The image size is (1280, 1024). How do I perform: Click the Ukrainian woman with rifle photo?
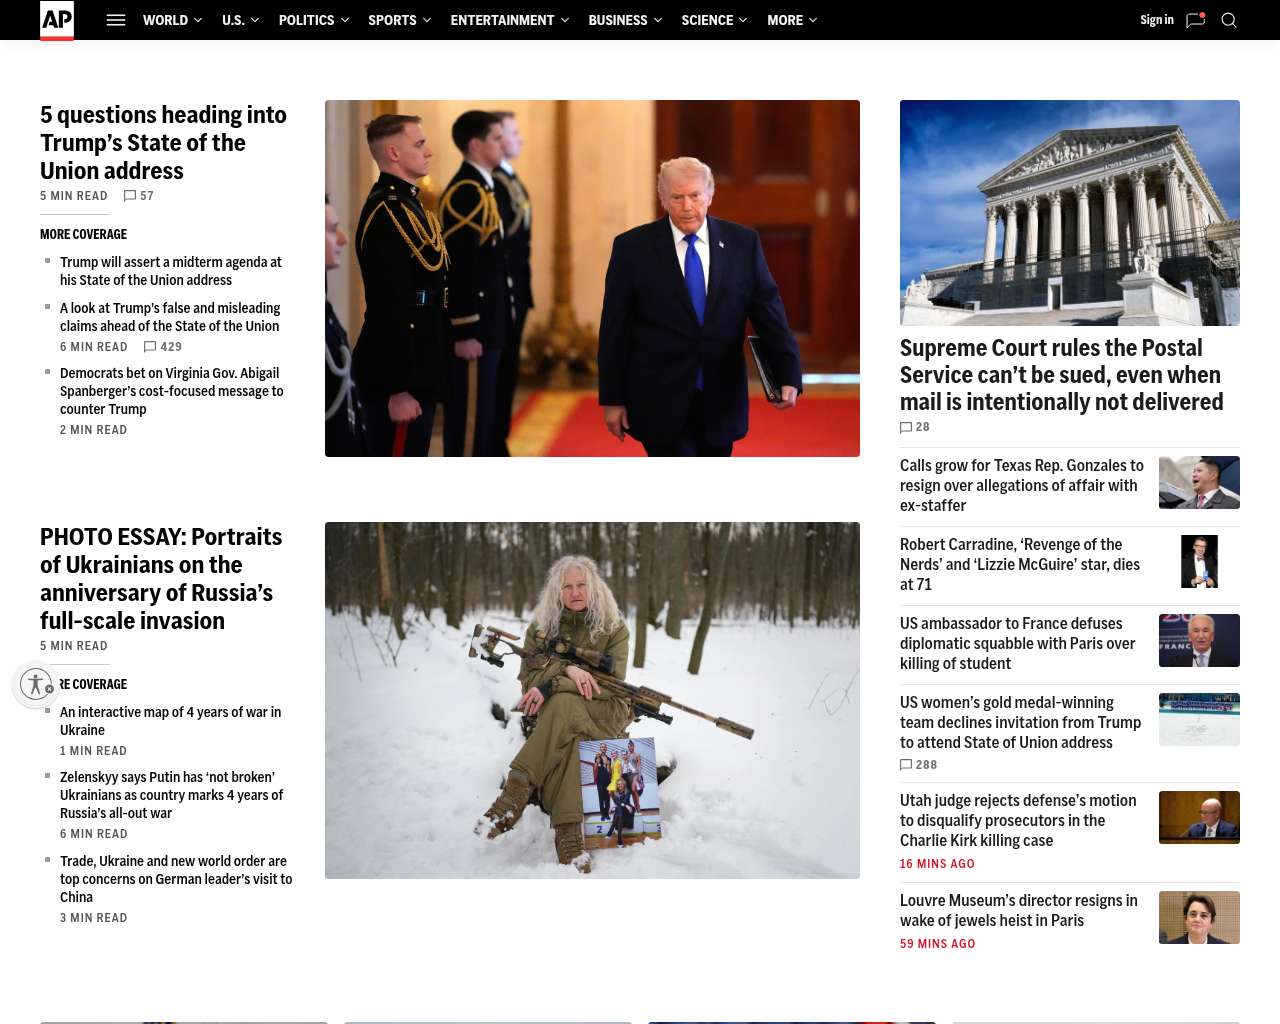click(592, 700)
